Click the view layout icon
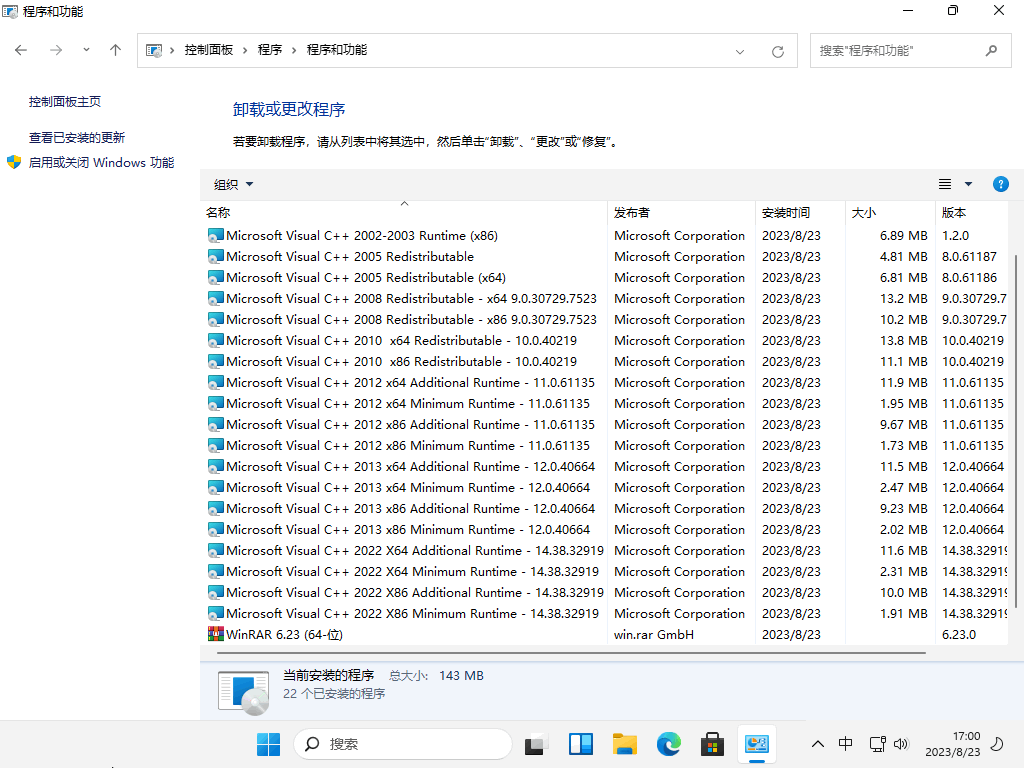The width and height of the screenshot is (1024, 768). click(945, 185)
